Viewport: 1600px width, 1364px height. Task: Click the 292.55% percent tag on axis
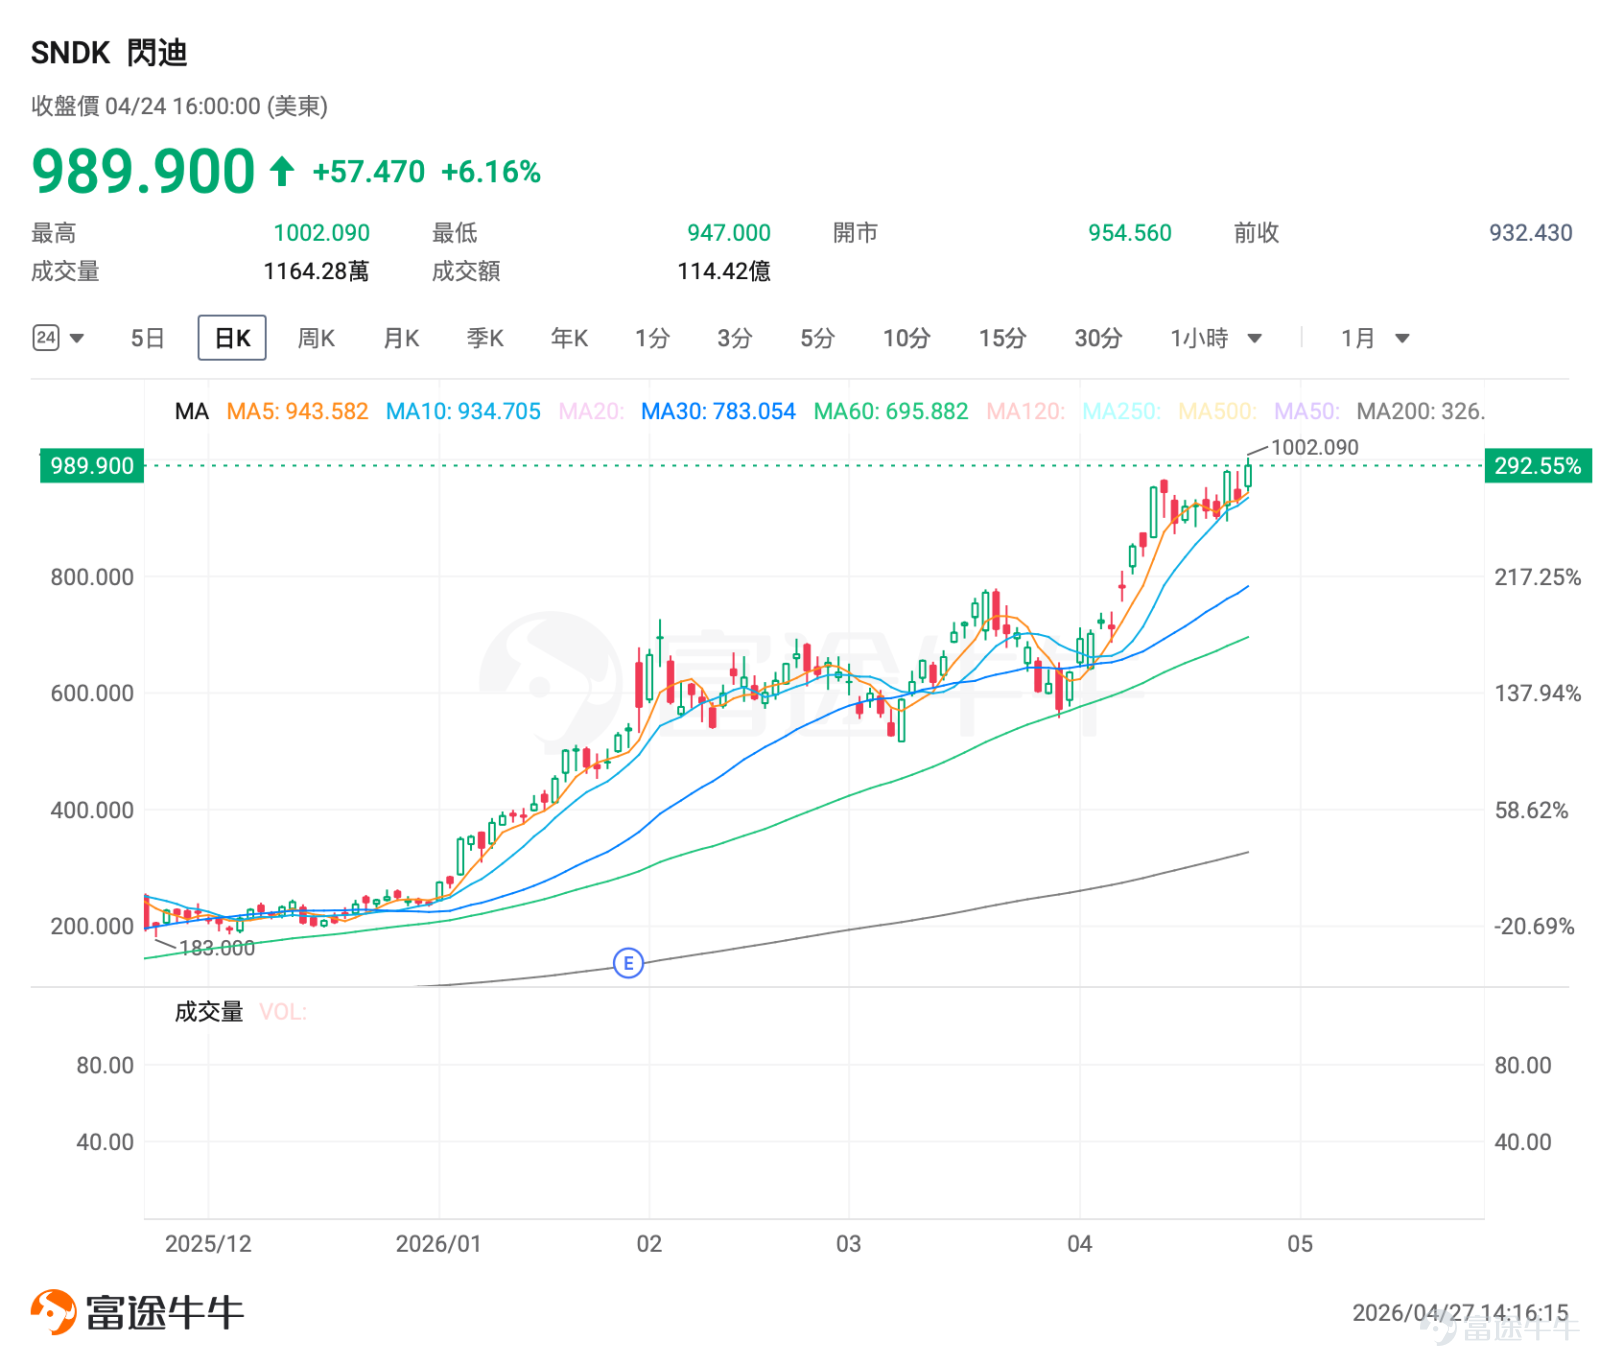[x=1538, y=466]
